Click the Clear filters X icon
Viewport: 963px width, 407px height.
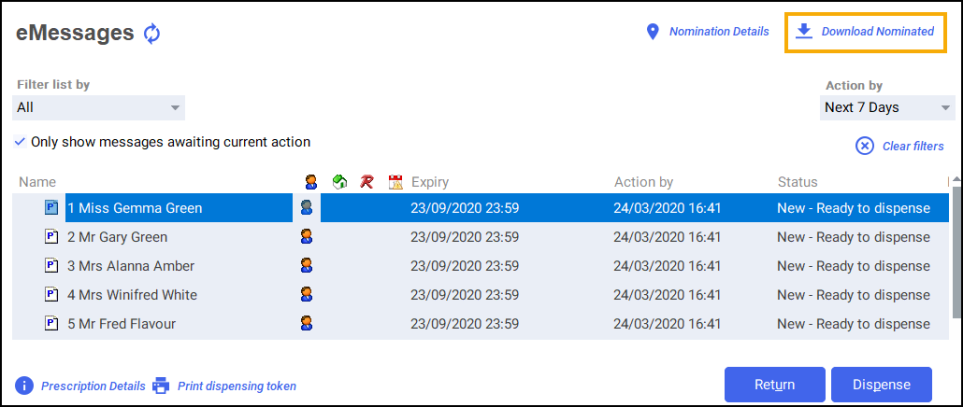point(865,146)
